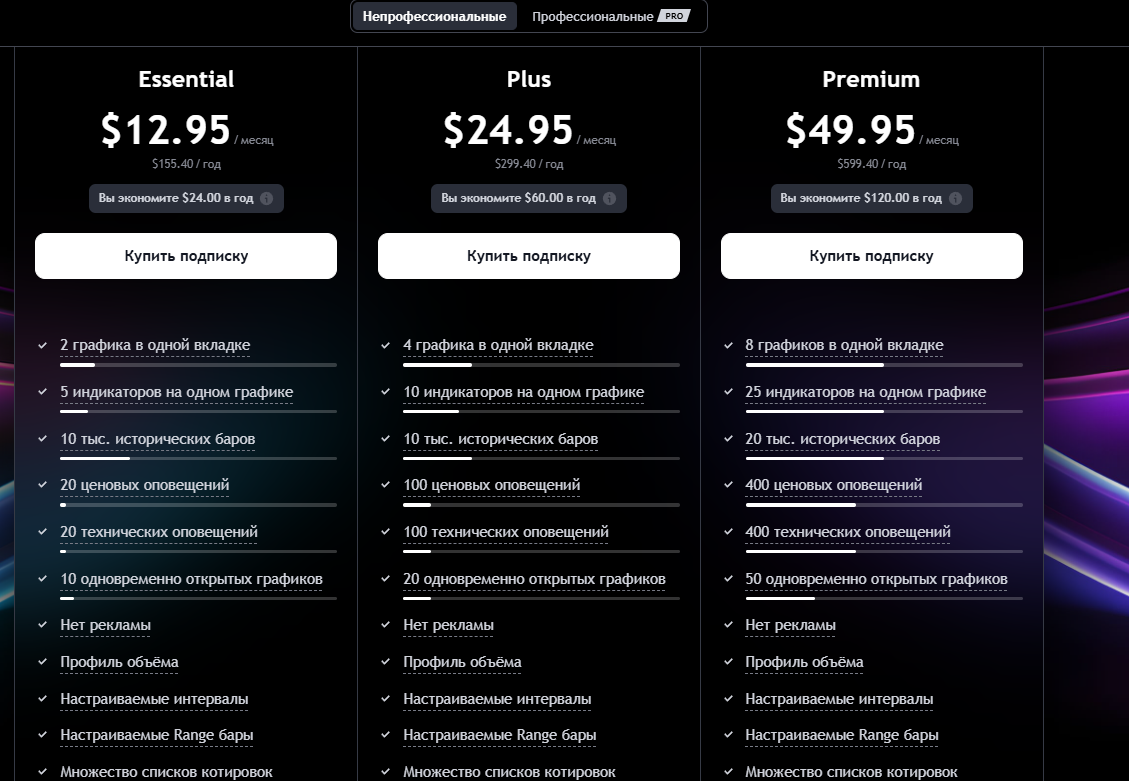The width and height of the screenshot is (1129, 781).
Task: Click info icon beside Premium $120.00 savings
Action: click(955, 198)
